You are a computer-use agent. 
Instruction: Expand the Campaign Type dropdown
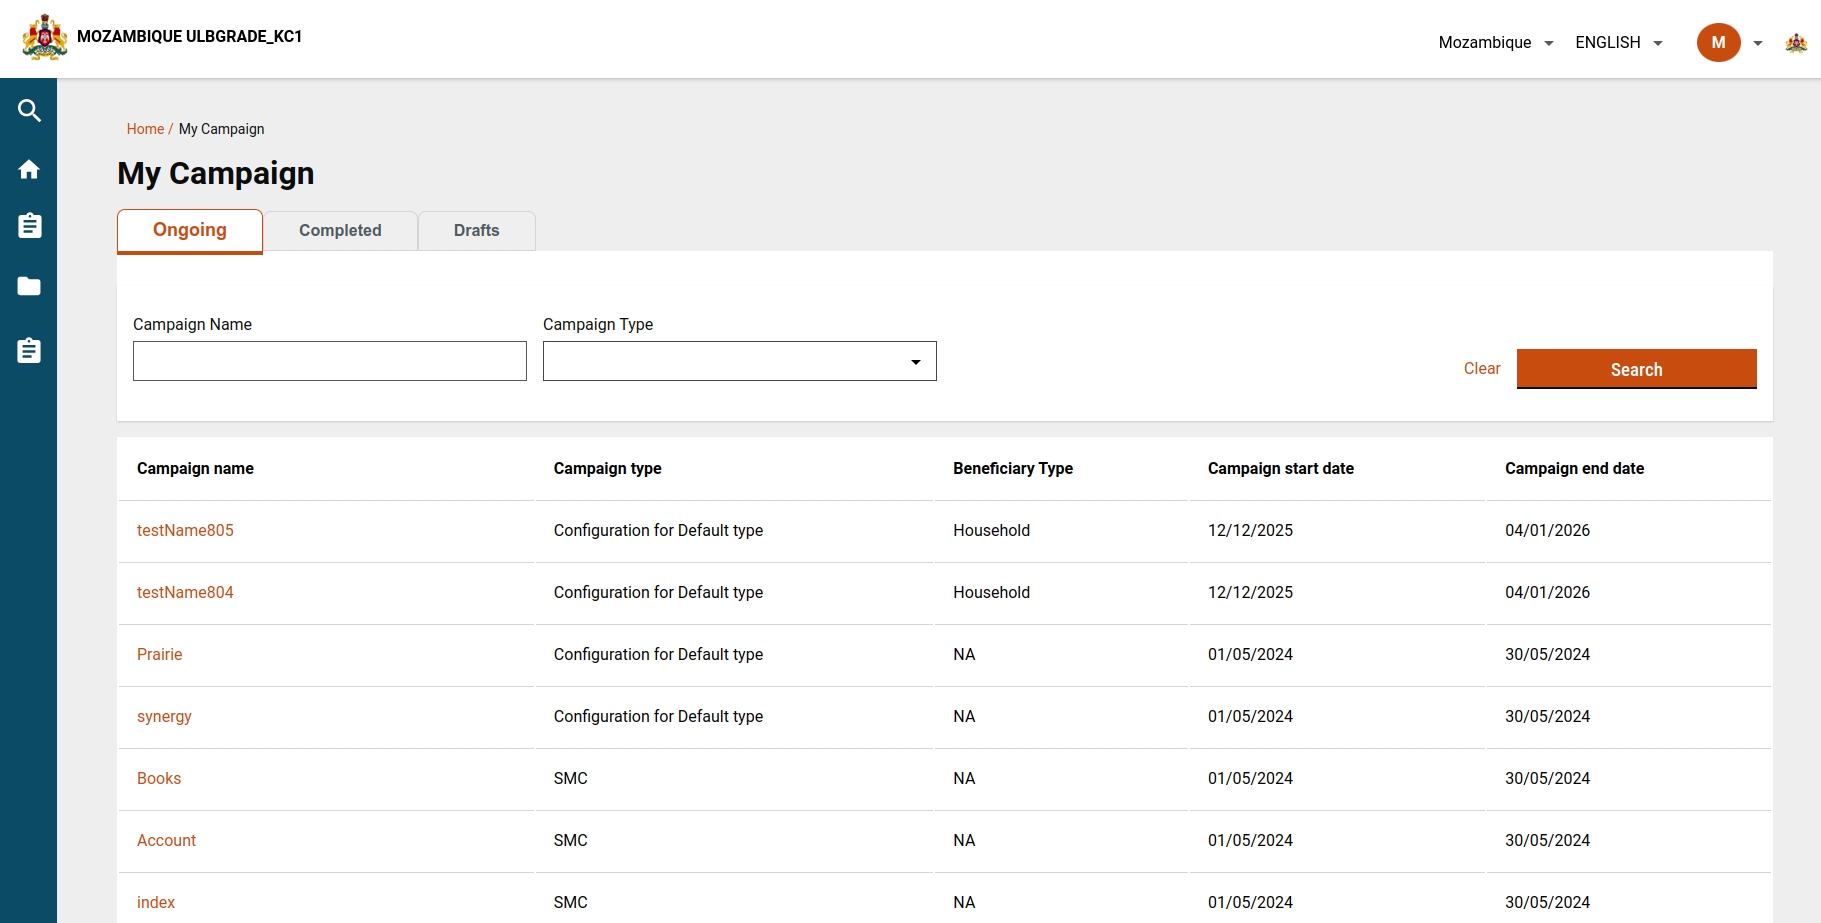pyautogui.click(x=739, y=361)
